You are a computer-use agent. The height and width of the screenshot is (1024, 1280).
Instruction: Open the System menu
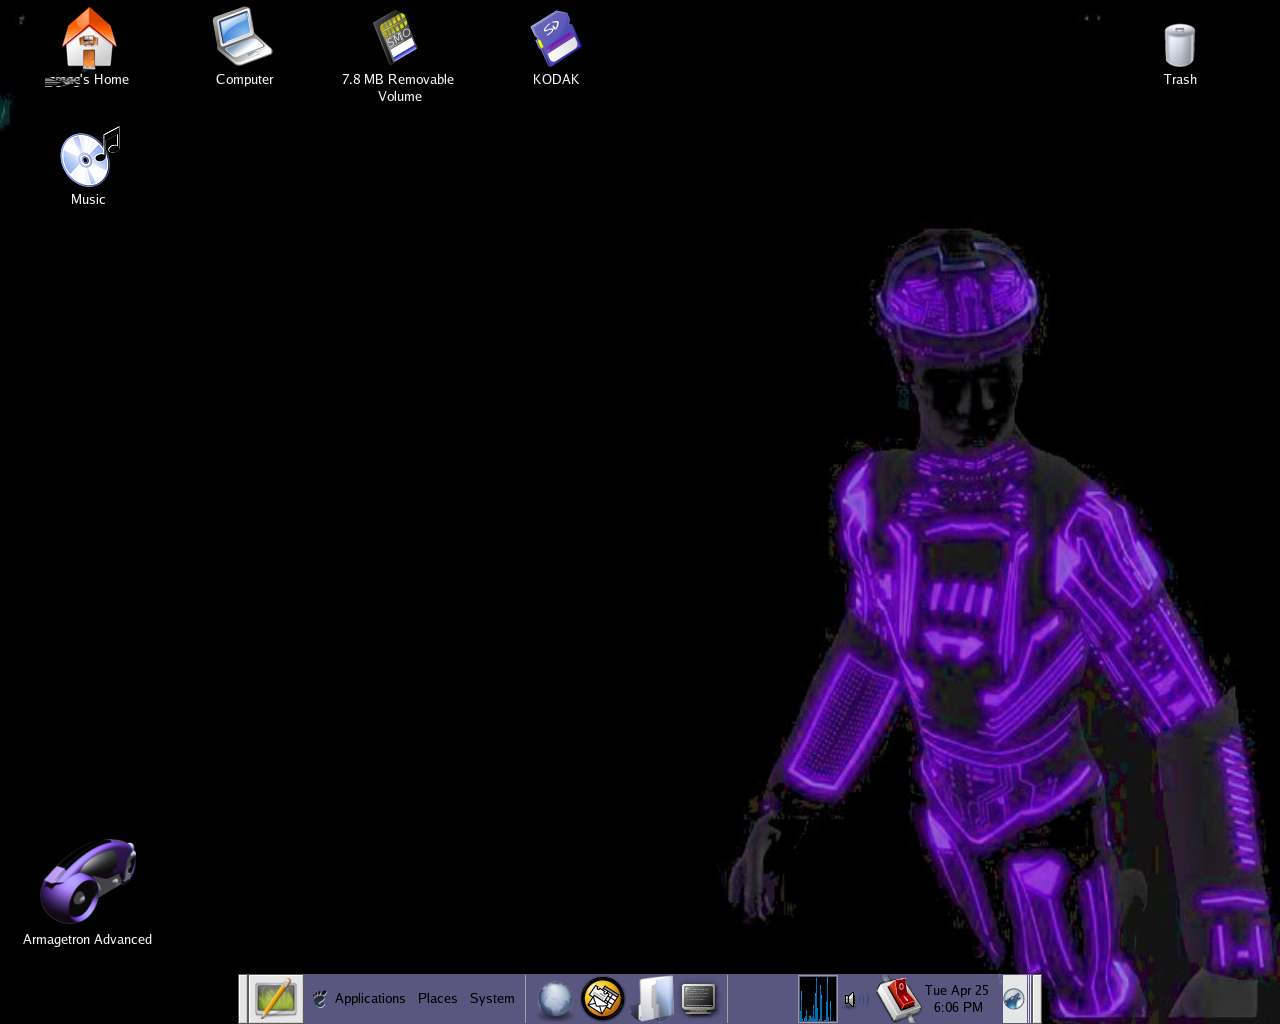point(492,999)
